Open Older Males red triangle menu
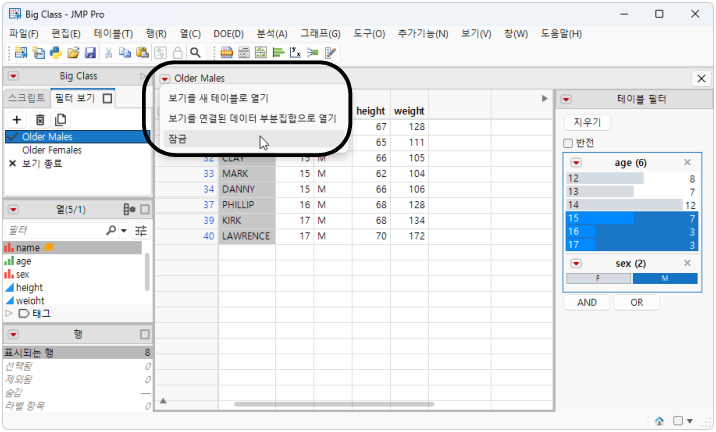 click(164, 79)
